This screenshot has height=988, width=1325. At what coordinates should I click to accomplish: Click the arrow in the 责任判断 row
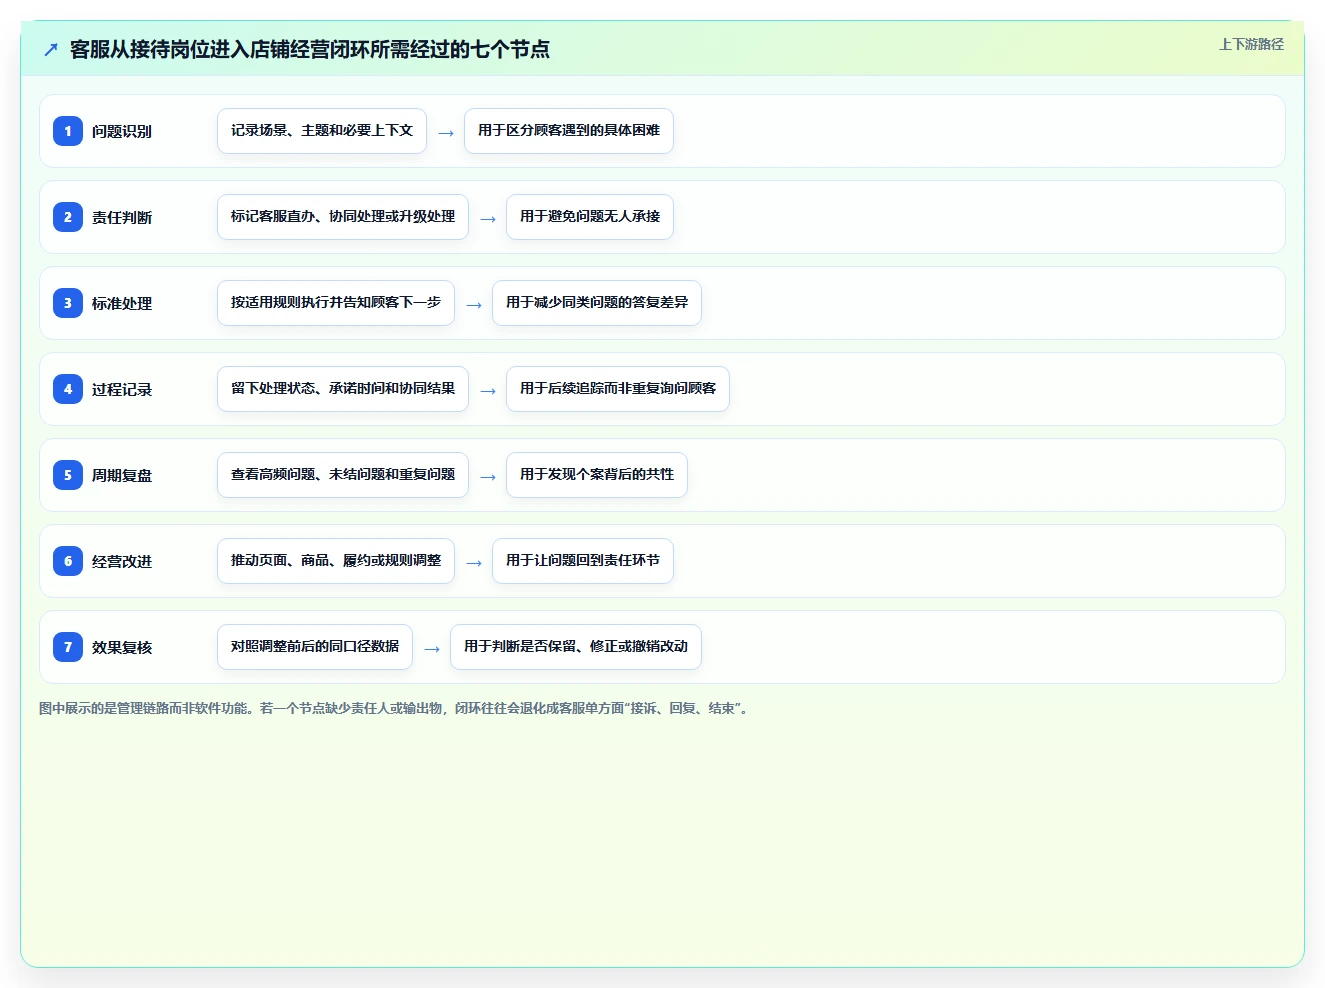tap(488, 218)
